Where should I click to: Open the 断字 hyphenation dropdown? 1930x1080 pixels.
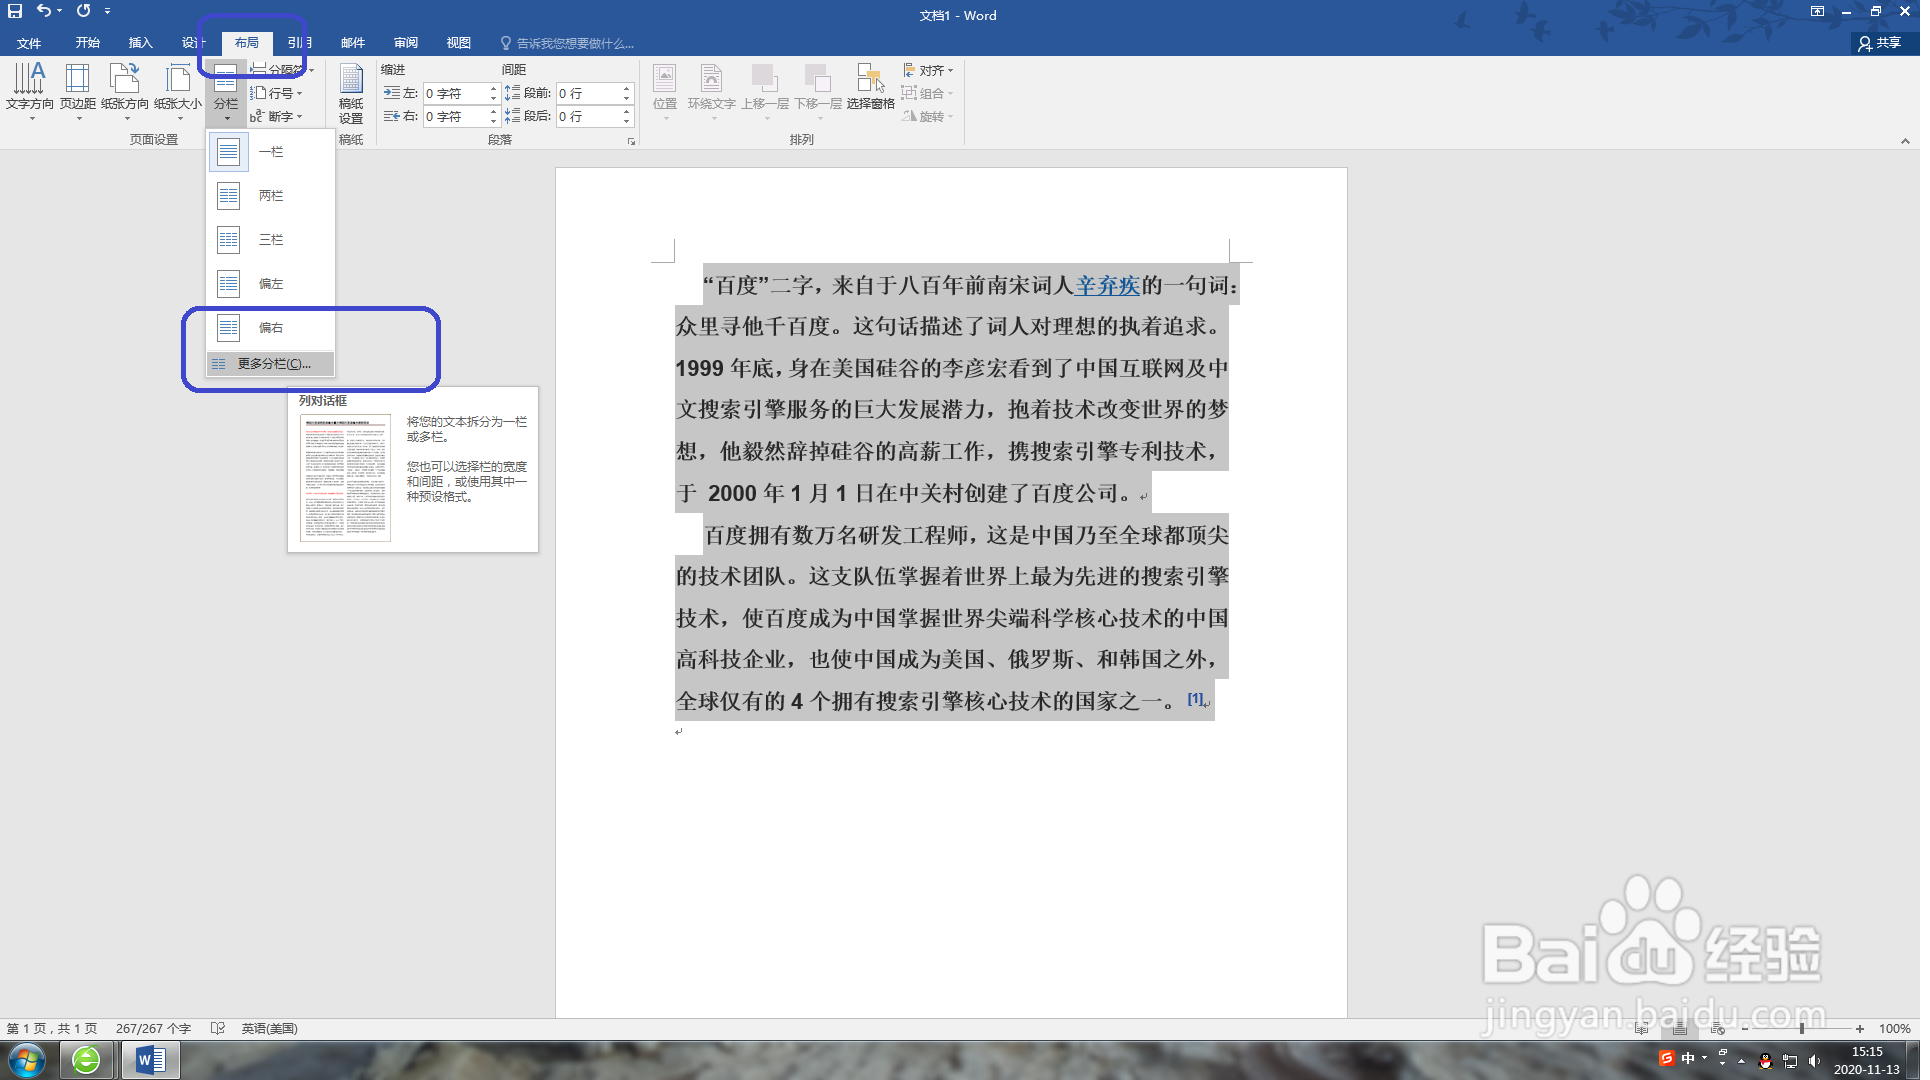tap(276, 117)
